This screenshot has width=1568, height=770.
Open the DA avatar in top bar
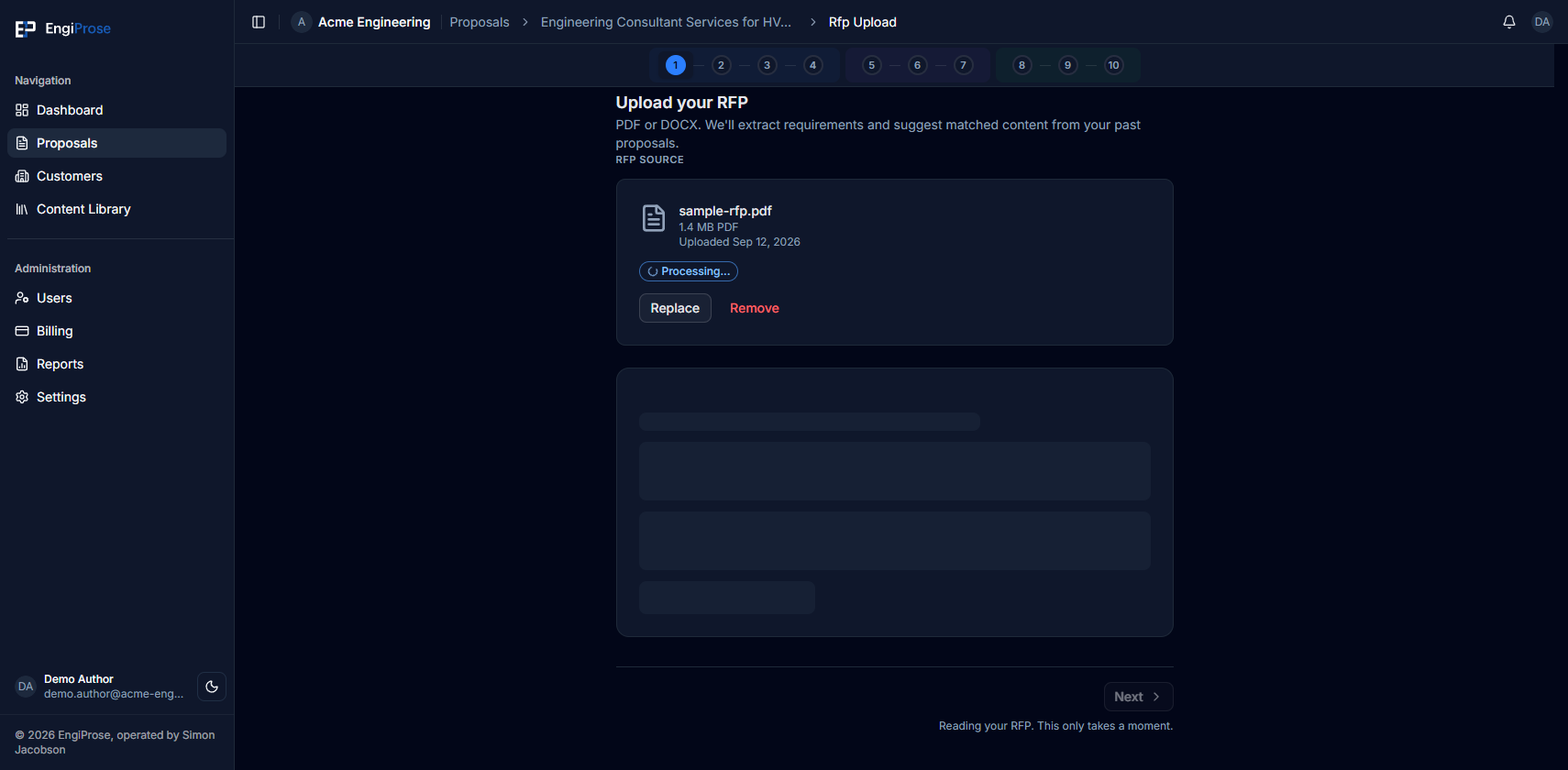pos(1542,22)
